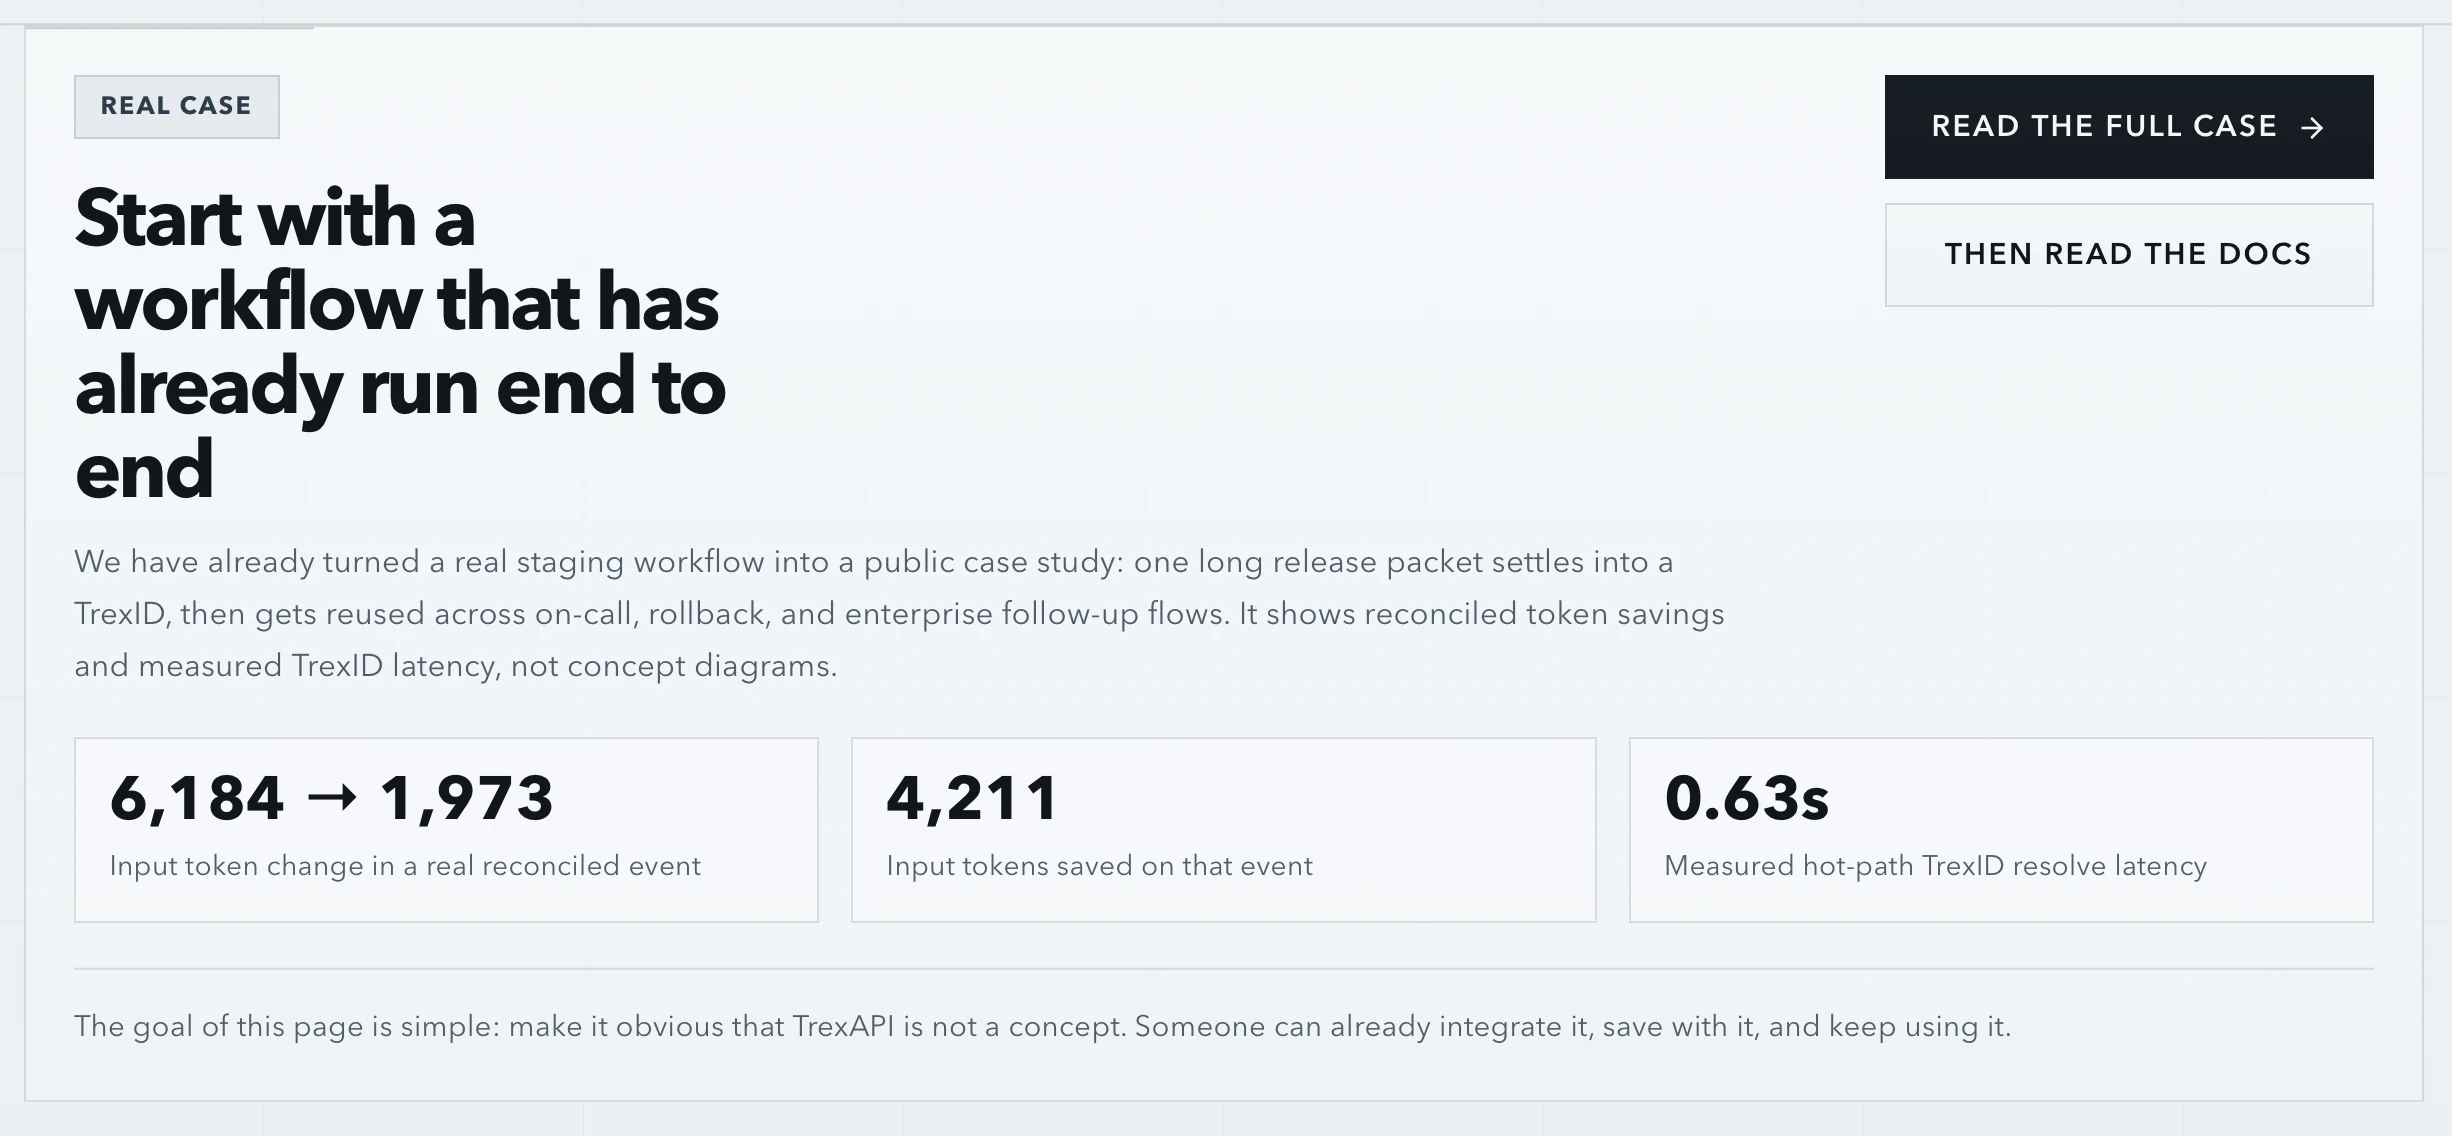The width and height of the screenshot is (2452, 1136).
Task: Click the Real Case badge
Action: click(x=176, y=106)
